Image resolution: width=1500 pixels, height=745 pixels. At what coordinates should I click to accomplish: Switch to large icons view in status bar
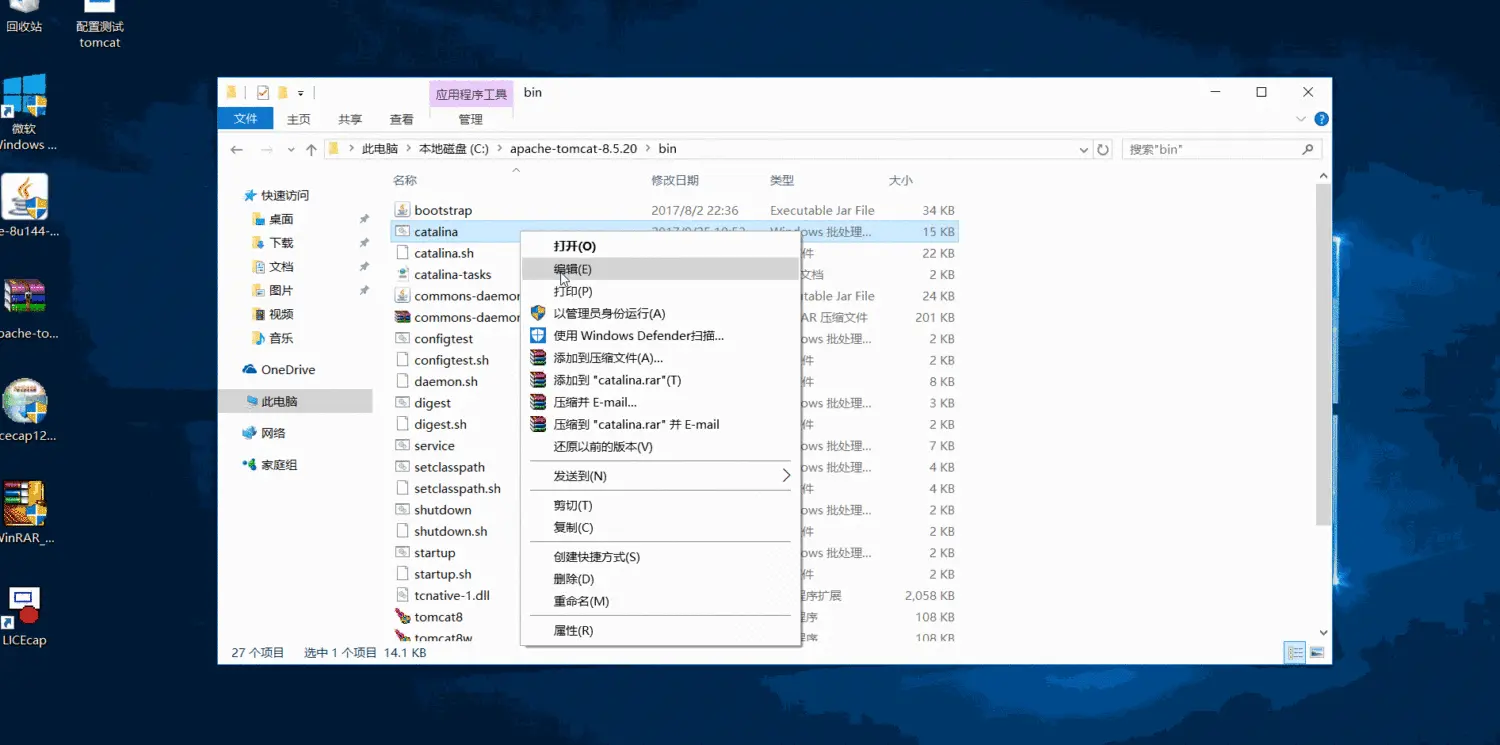click(x=1317, y=652)
